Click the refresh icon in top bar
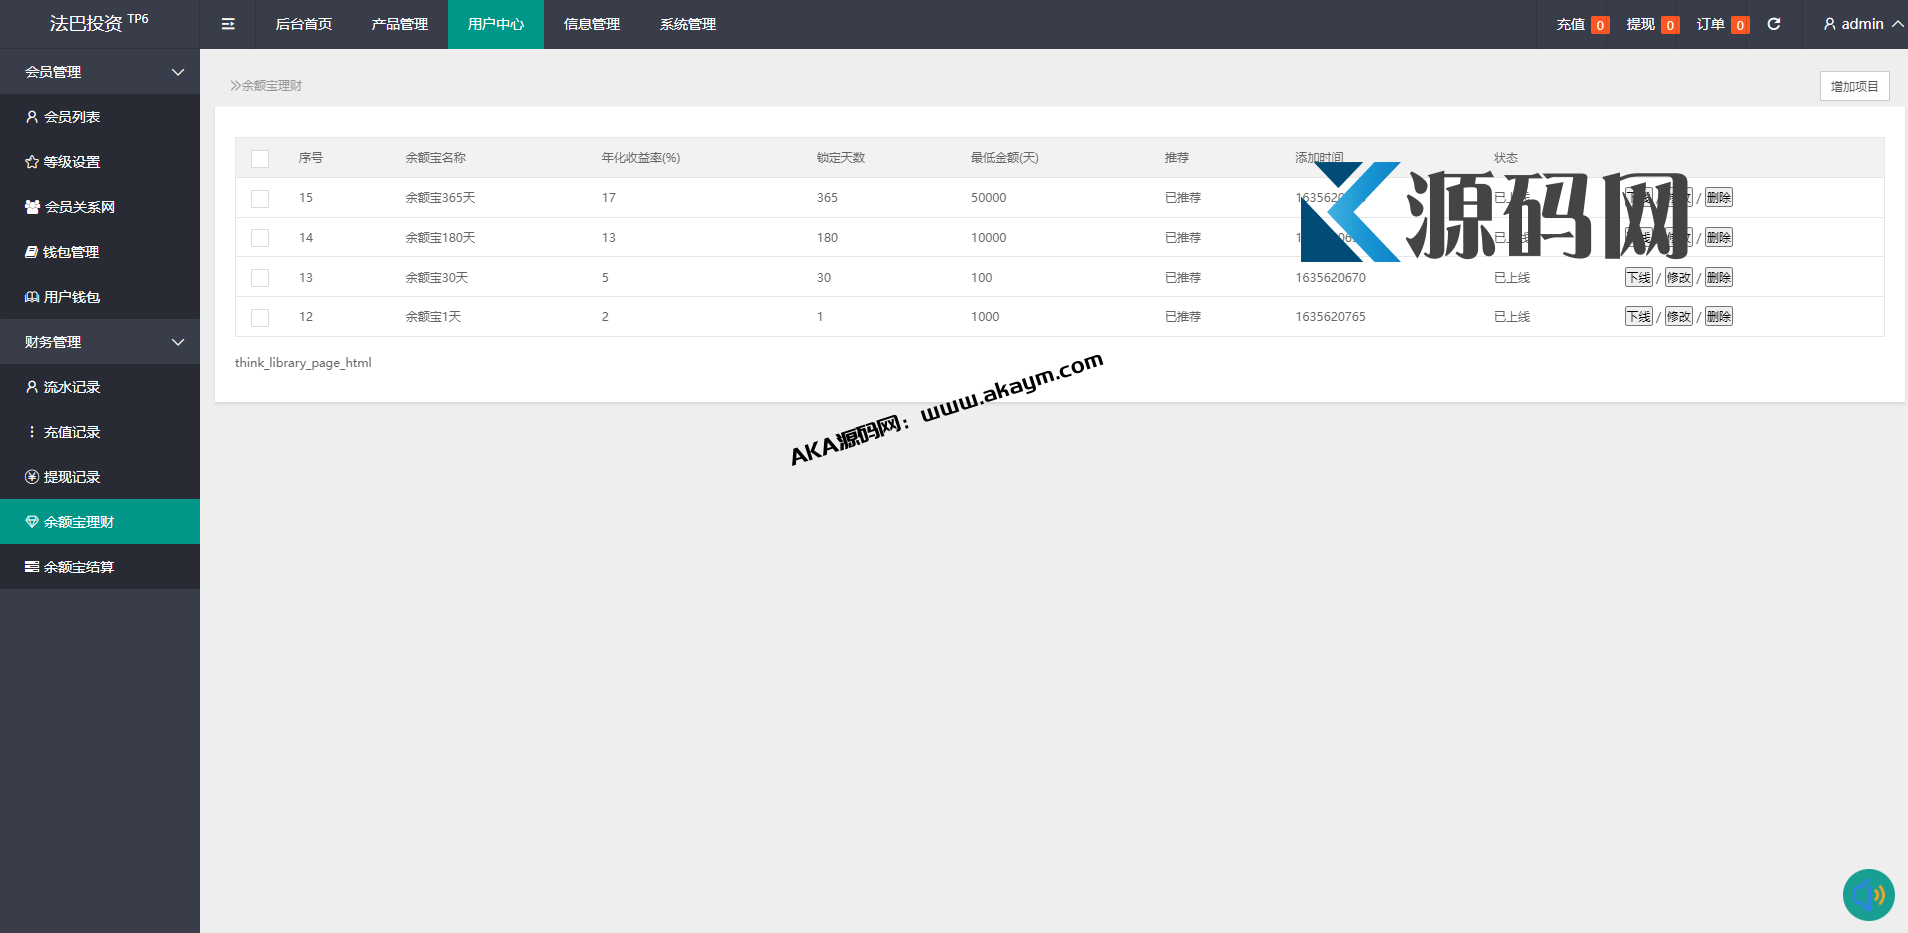 click(1774, 24)
